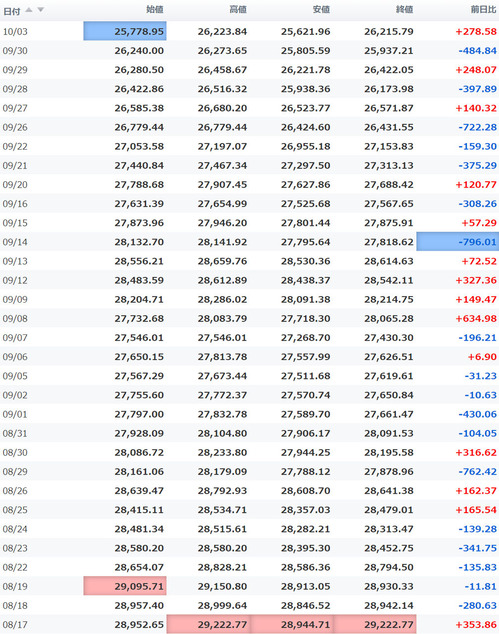Click the -484.84 change value
This screenshot has height=634, width=499.
[x=477, y=51]
